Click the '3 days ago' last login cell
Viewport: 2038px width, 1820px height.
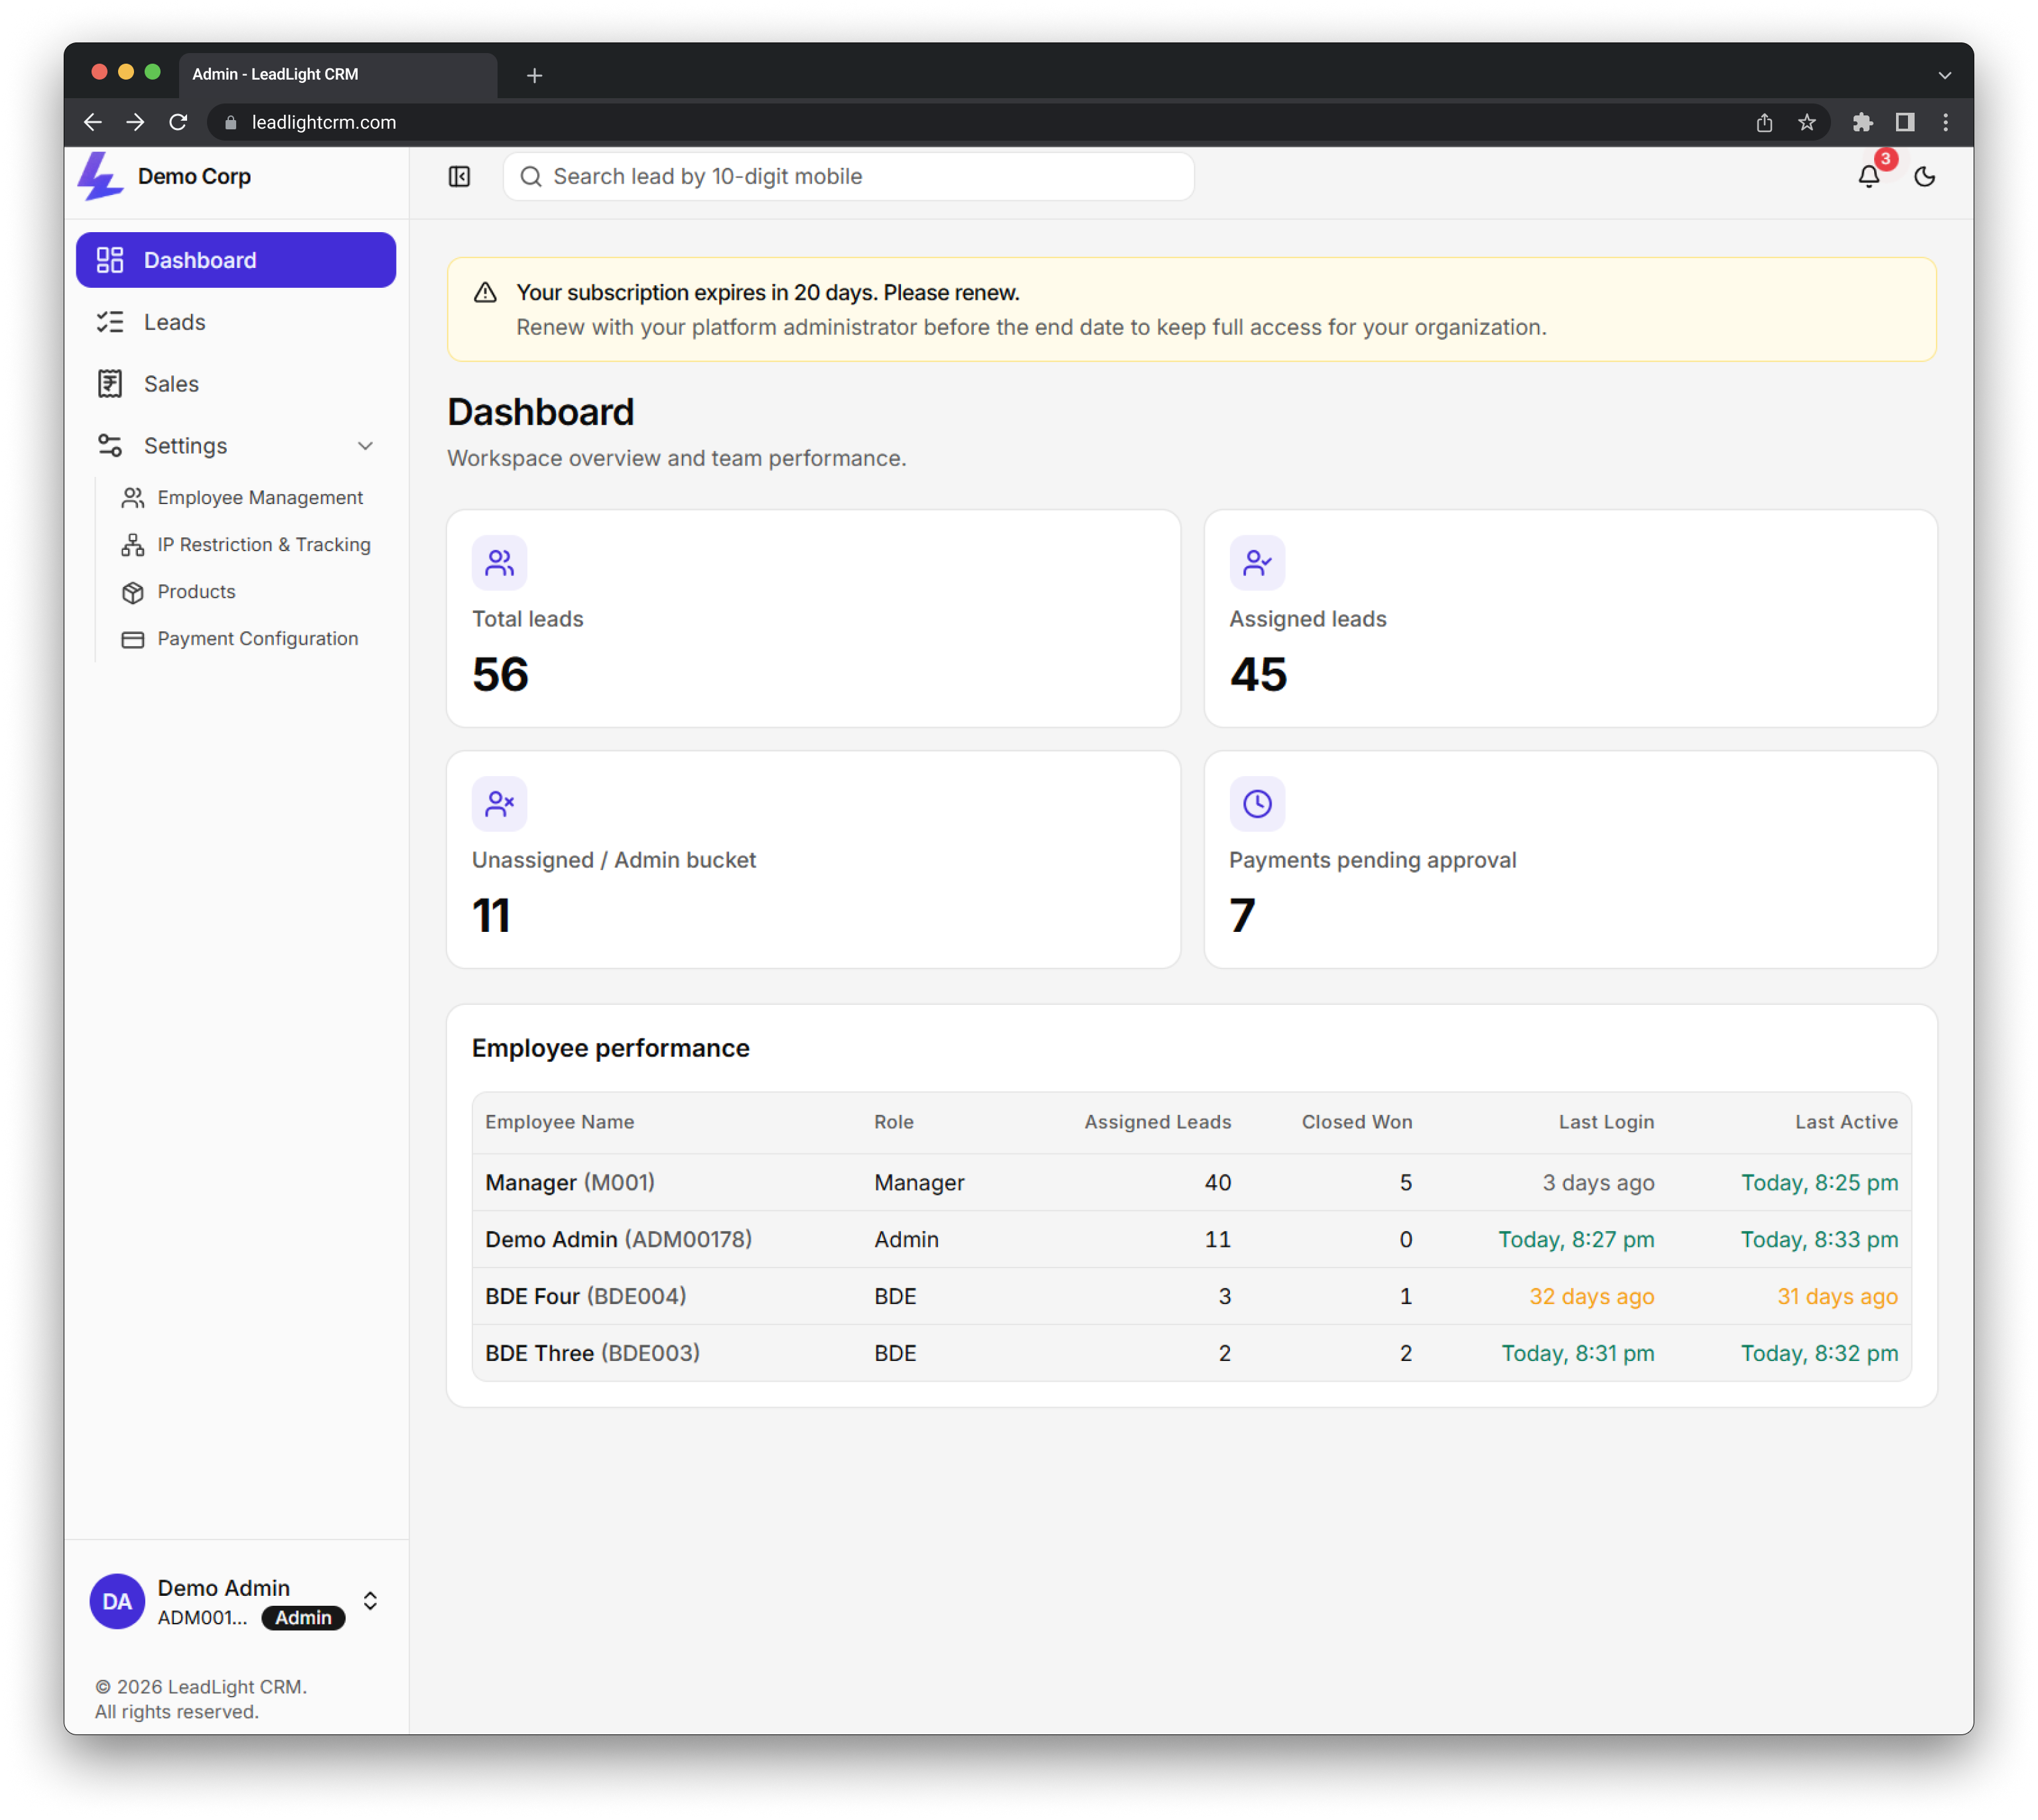[1598, 1183]
